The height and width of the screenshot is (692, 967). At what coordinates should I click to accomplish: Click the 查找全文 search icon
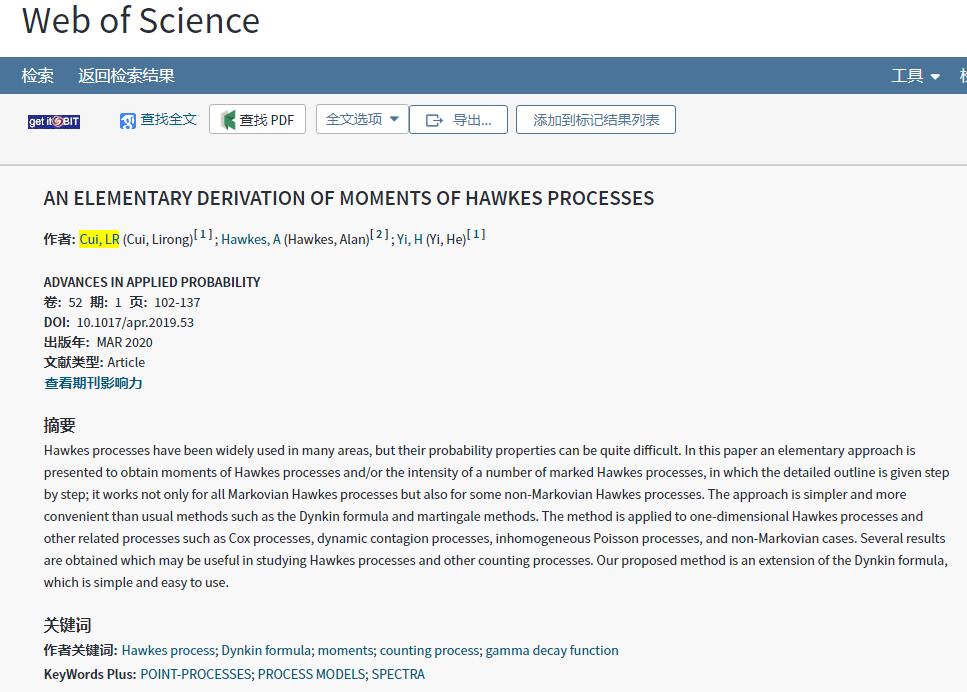(128, 121)
